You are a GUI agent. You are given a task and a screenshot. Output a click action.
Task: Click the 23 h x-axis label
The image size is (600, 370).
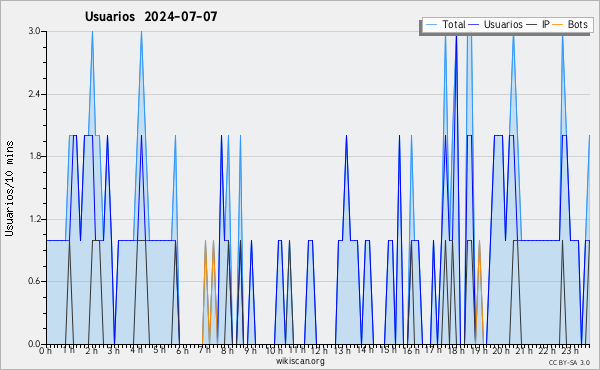(569, 350)
